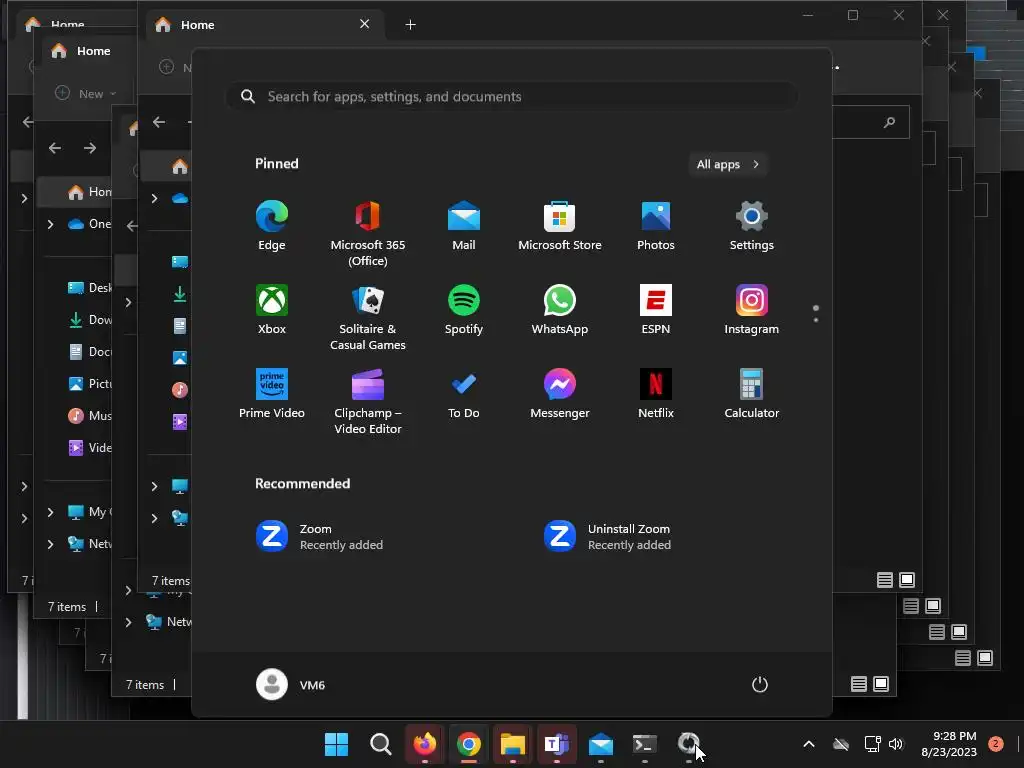
Task: Open Documents in back Explorer sidebar
Action: 89,351
